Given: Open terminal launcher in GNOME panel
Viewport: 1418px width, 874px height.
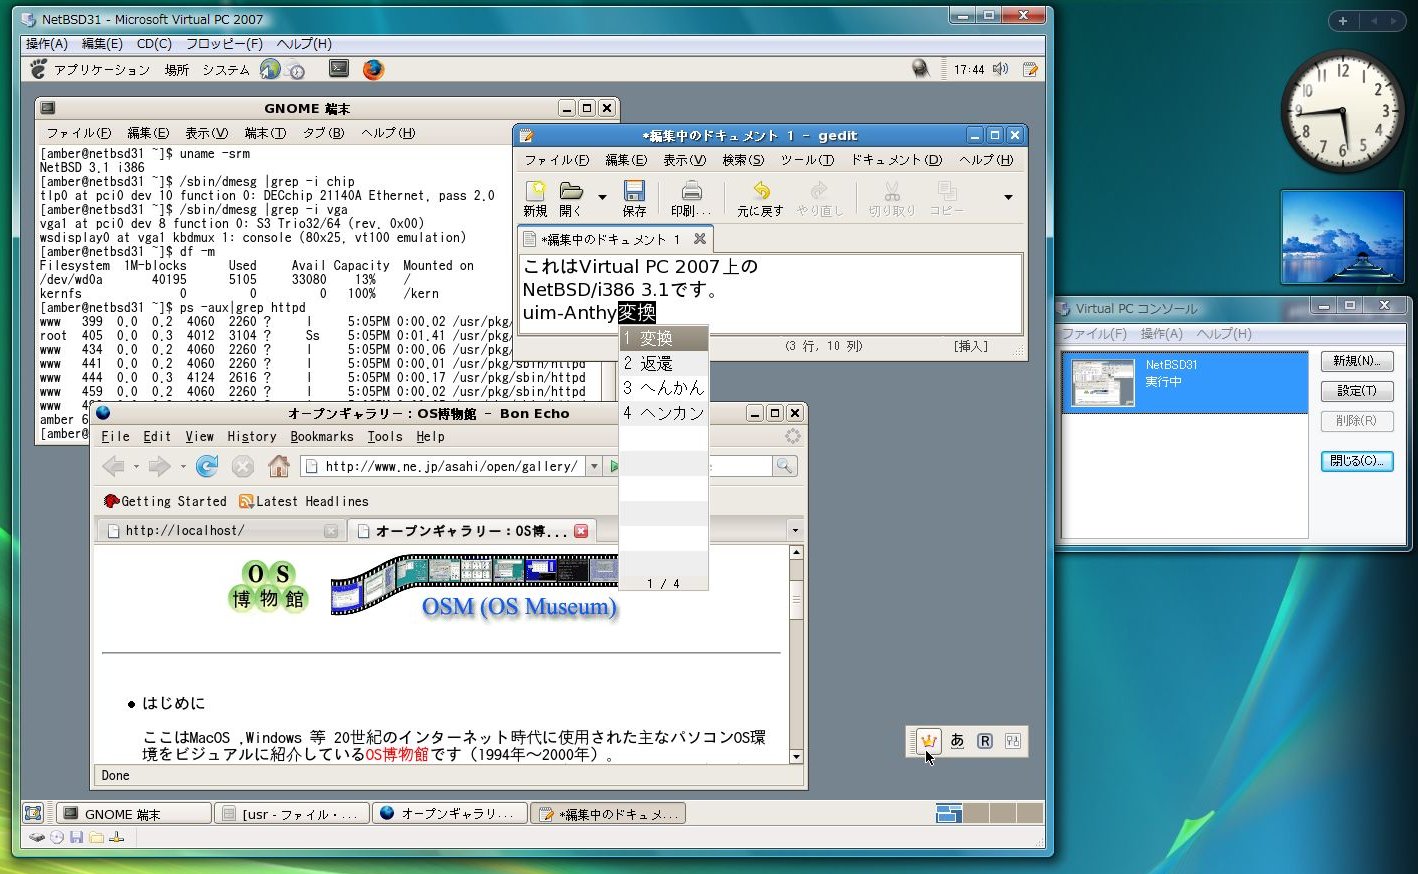Looking at the screenshot, I should (x=339, y=69).
